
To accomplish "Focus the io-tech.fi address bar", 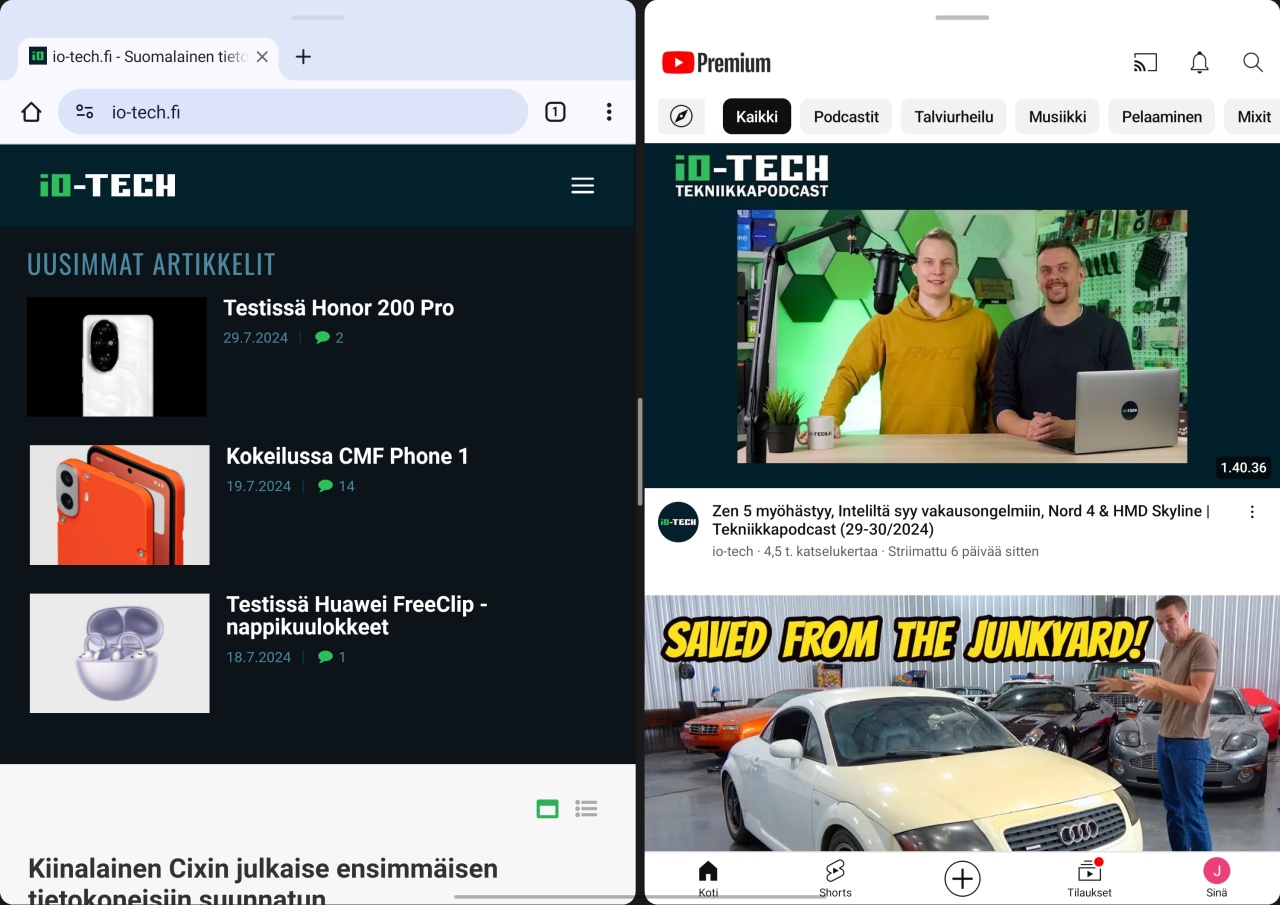I will [x=293, y=112].
